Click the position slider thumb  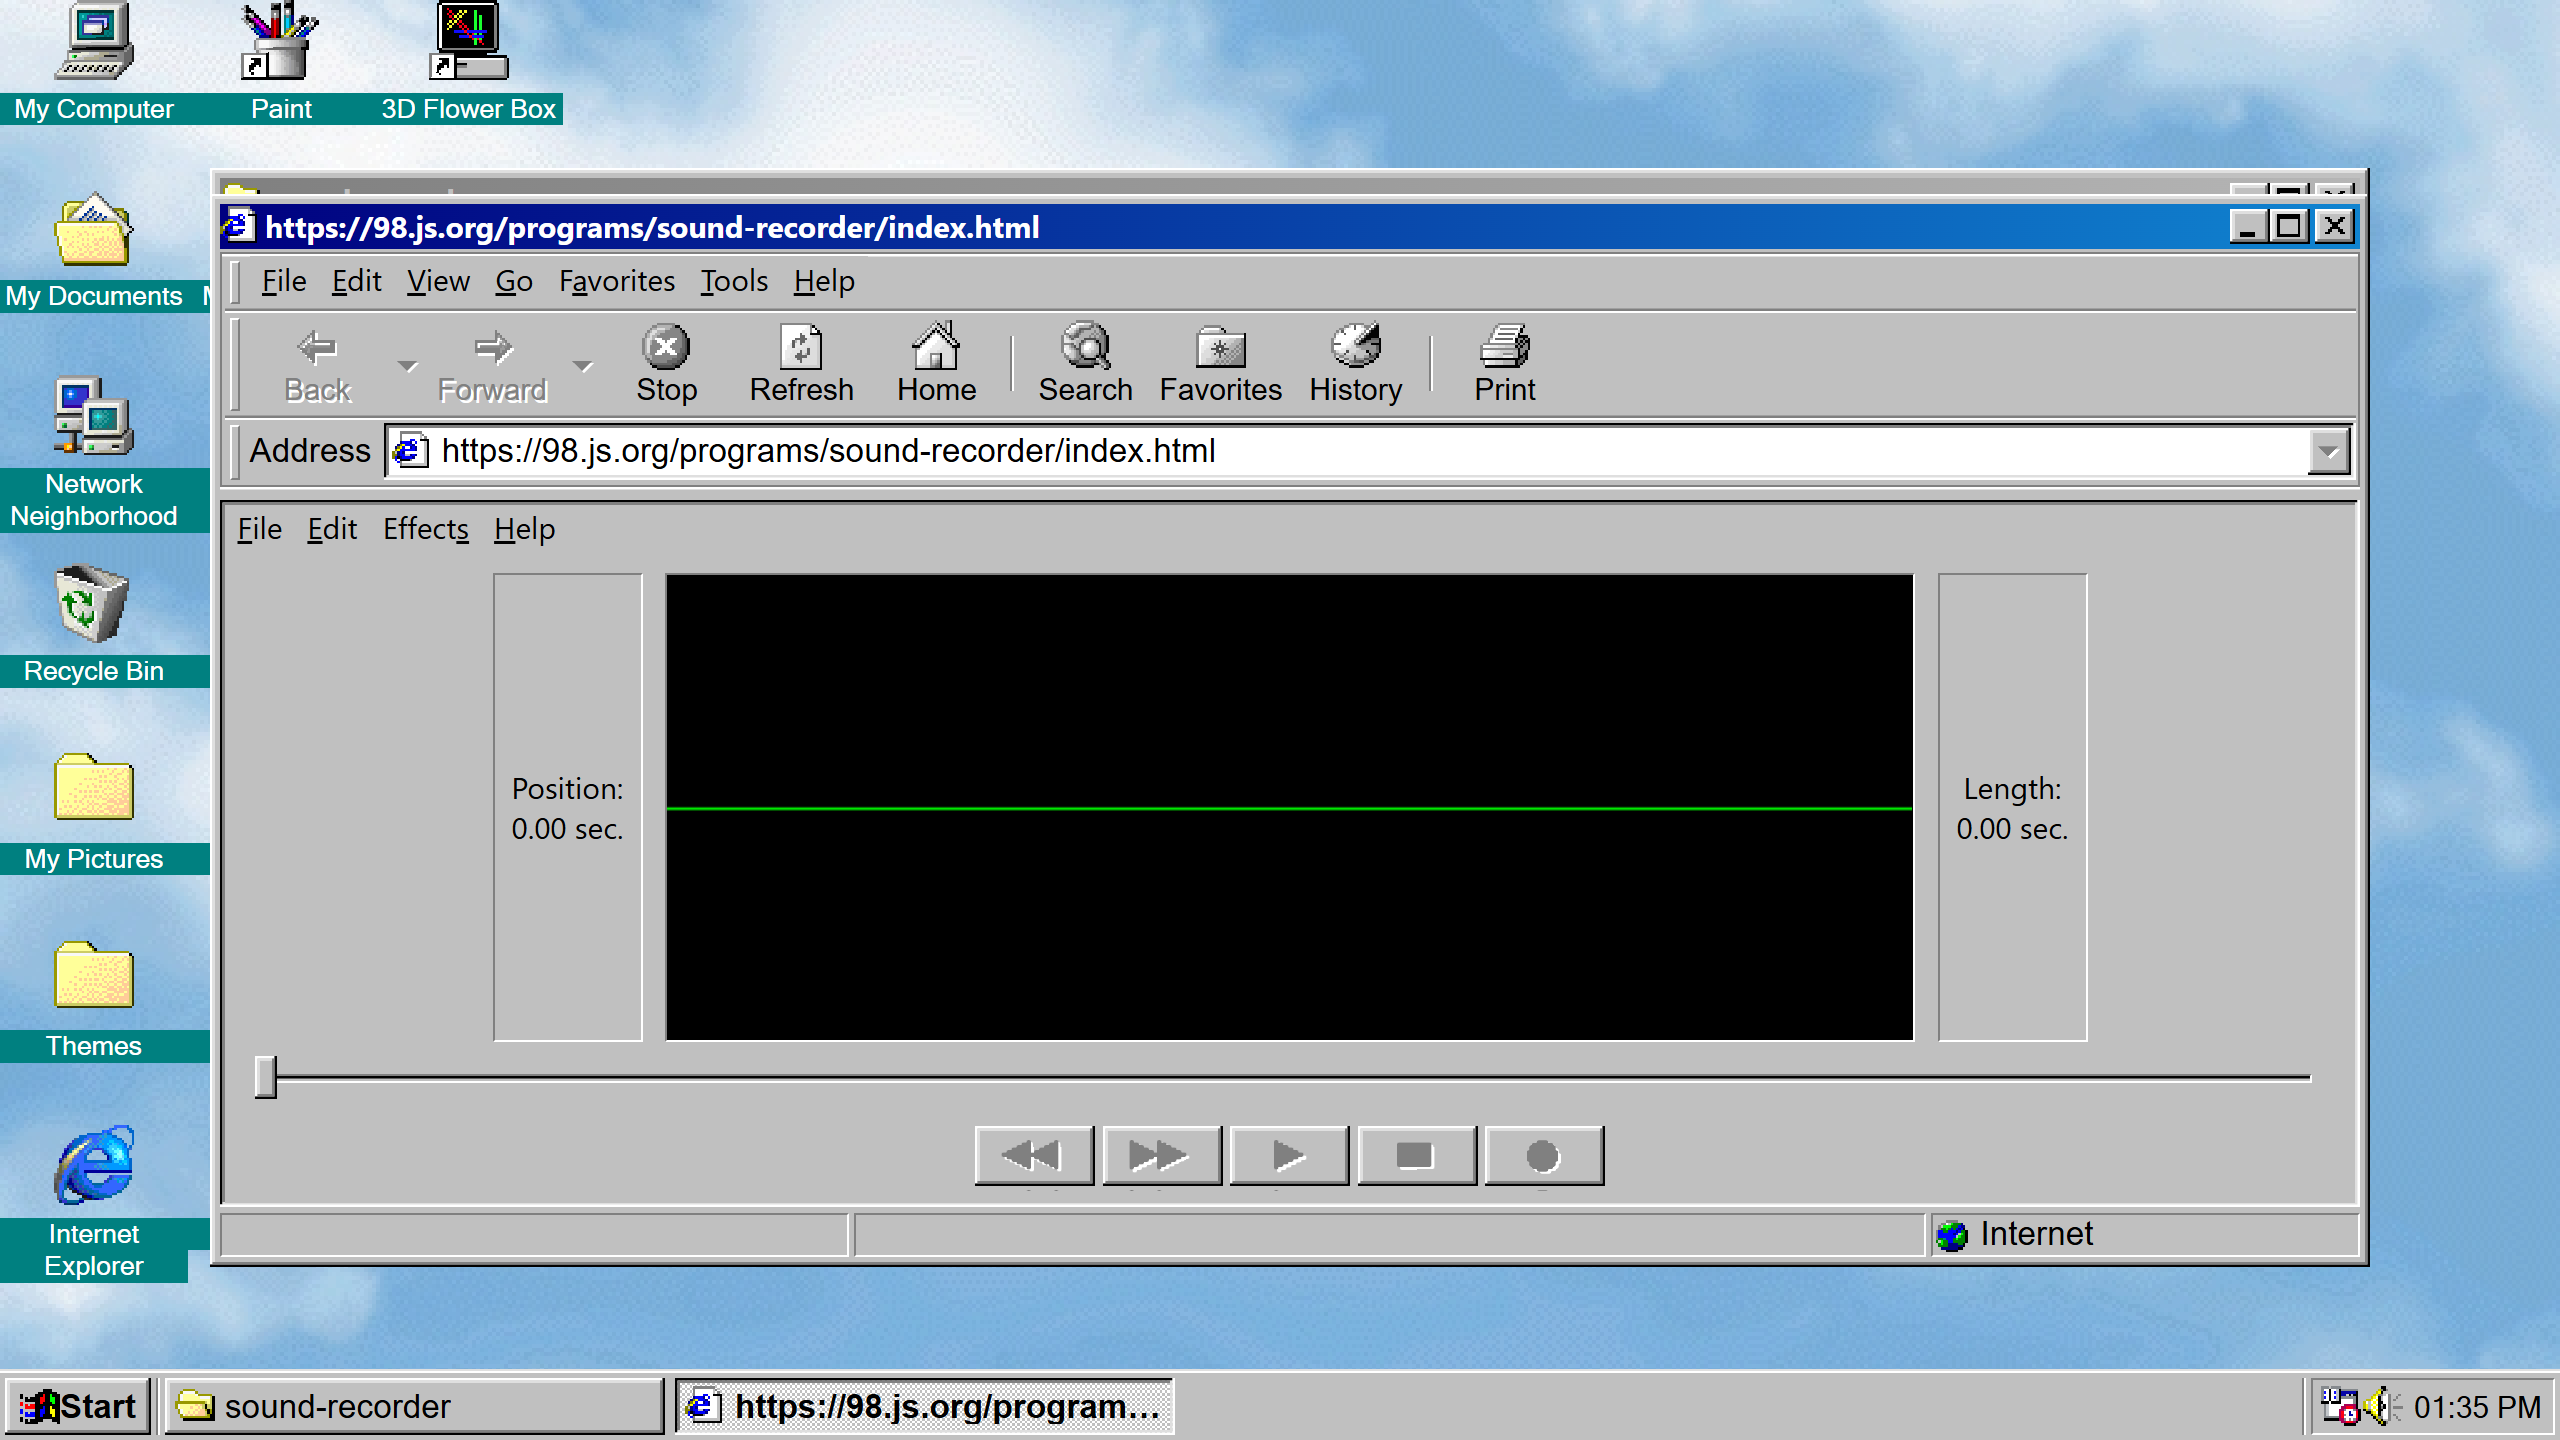click(x=265, y=1077)
